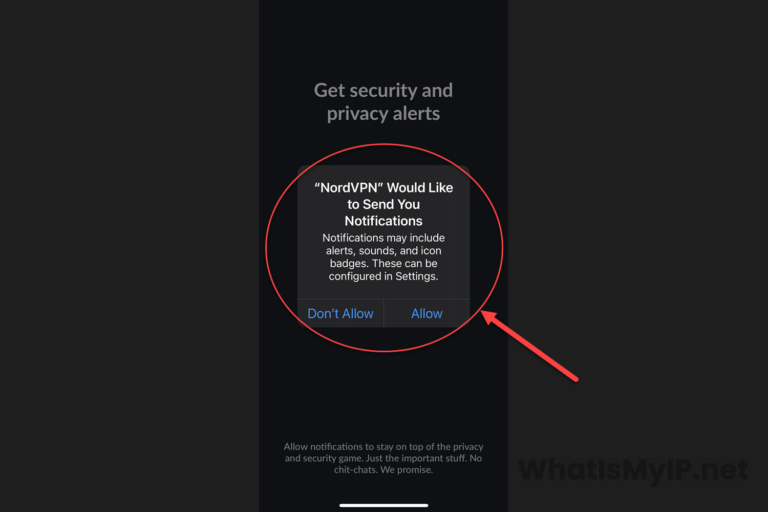Select the "to Send You" title line
Viewport: 768px width, 512px height.
384,204
